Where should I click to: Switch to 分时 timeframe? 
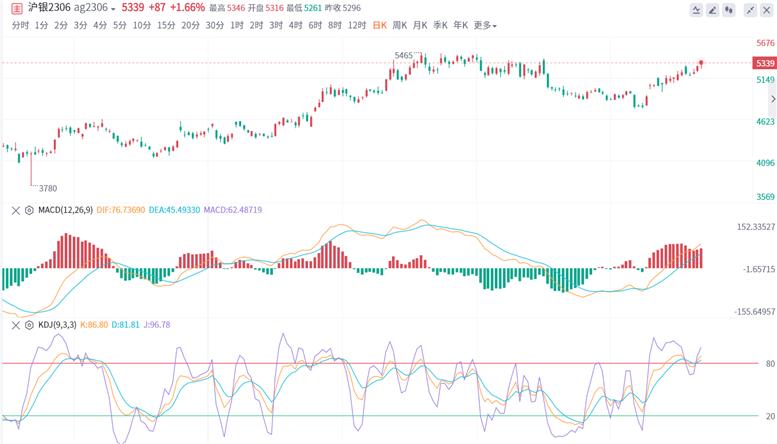[20, 25]
